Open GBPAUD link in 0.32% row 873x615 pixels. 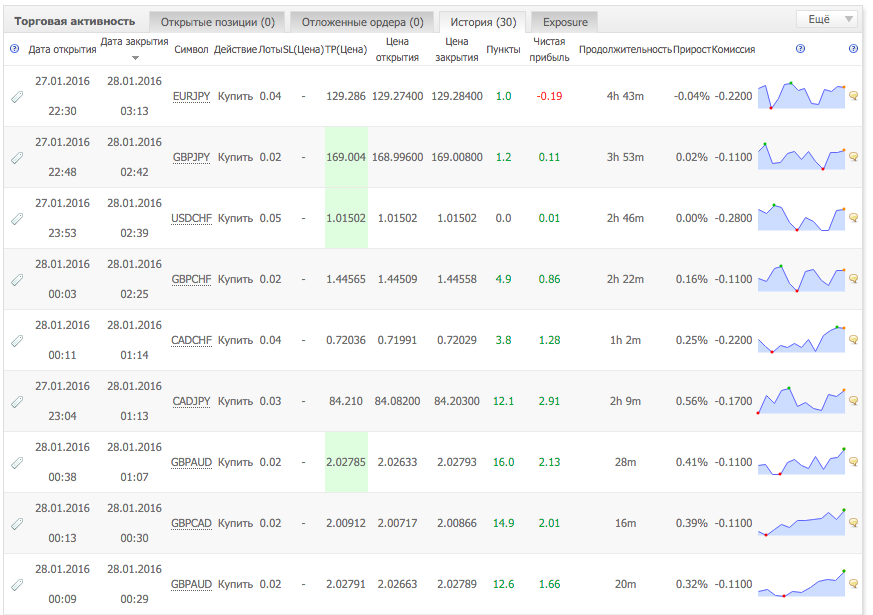[192, 584]
